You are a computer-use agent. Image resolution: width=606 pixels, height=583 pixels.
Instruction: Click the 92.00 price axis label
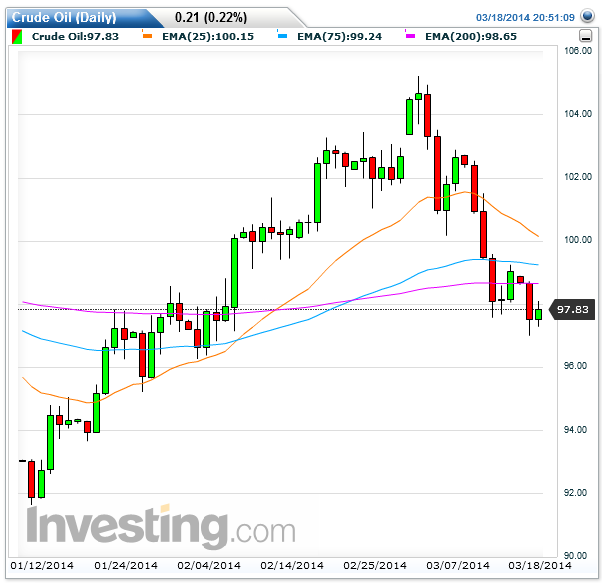575,493
